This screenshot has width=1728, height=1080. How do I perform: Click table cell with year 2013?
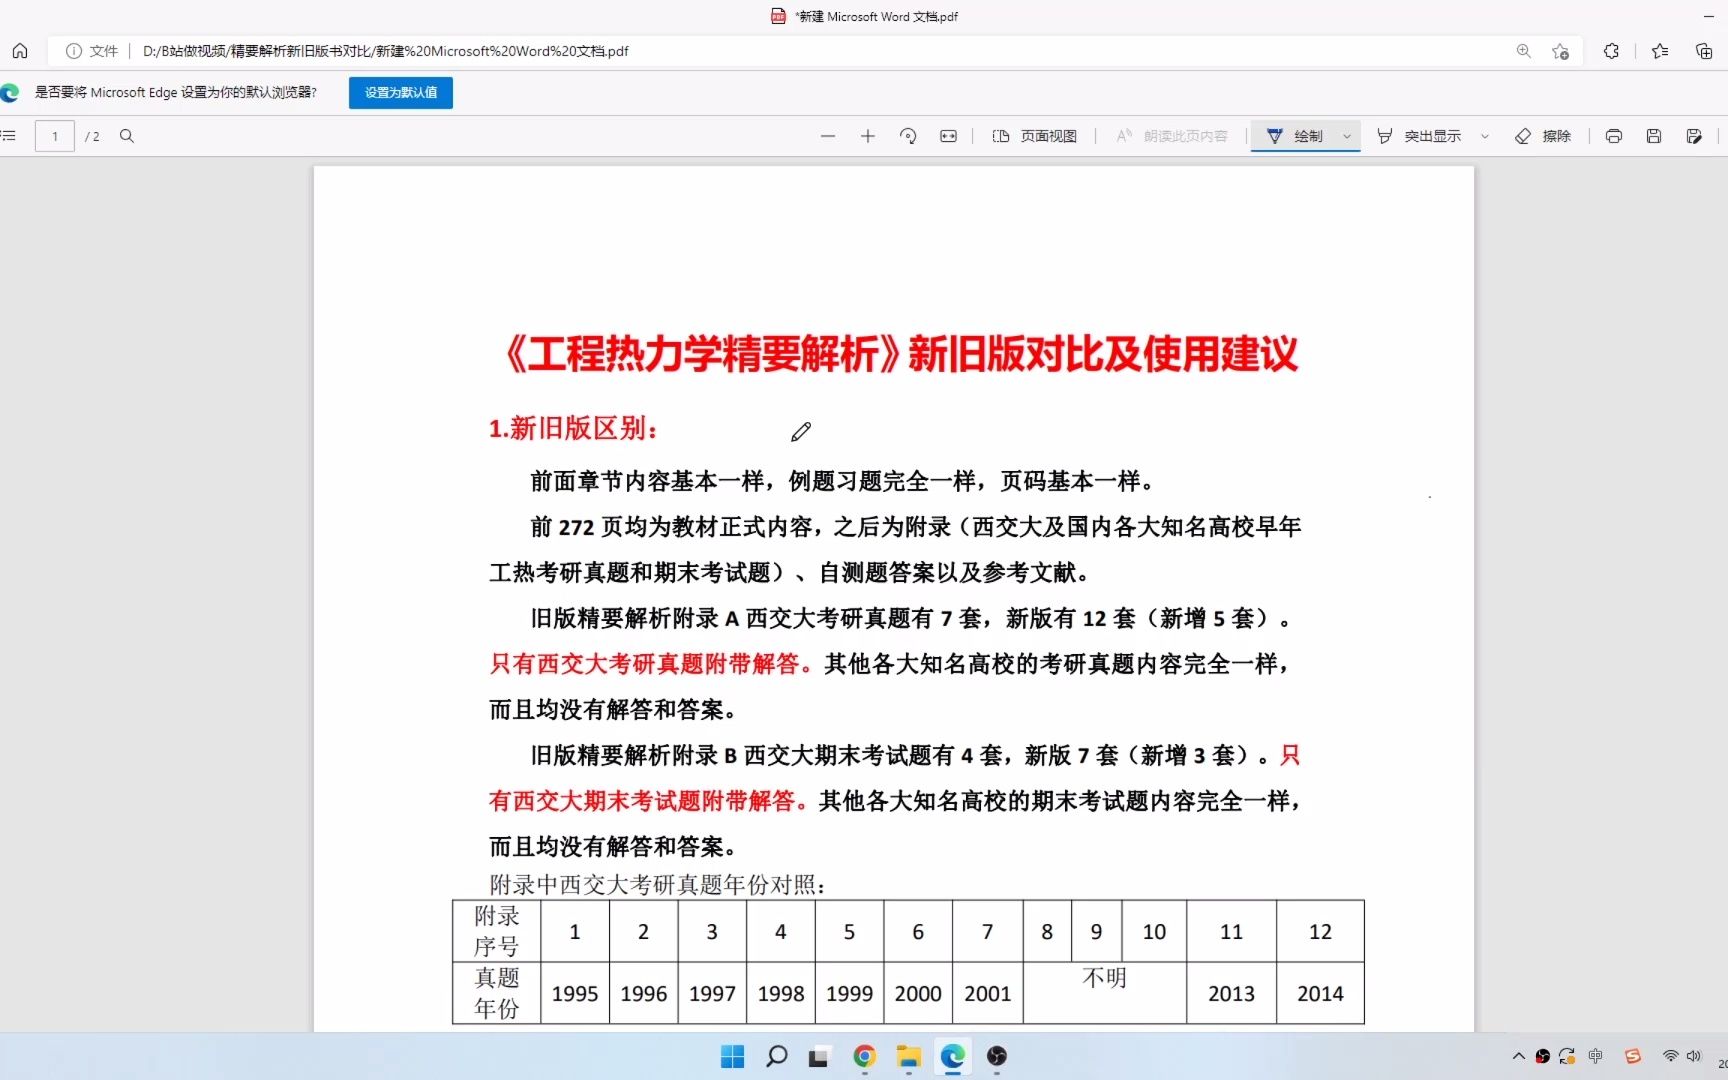click(1231, 993)
